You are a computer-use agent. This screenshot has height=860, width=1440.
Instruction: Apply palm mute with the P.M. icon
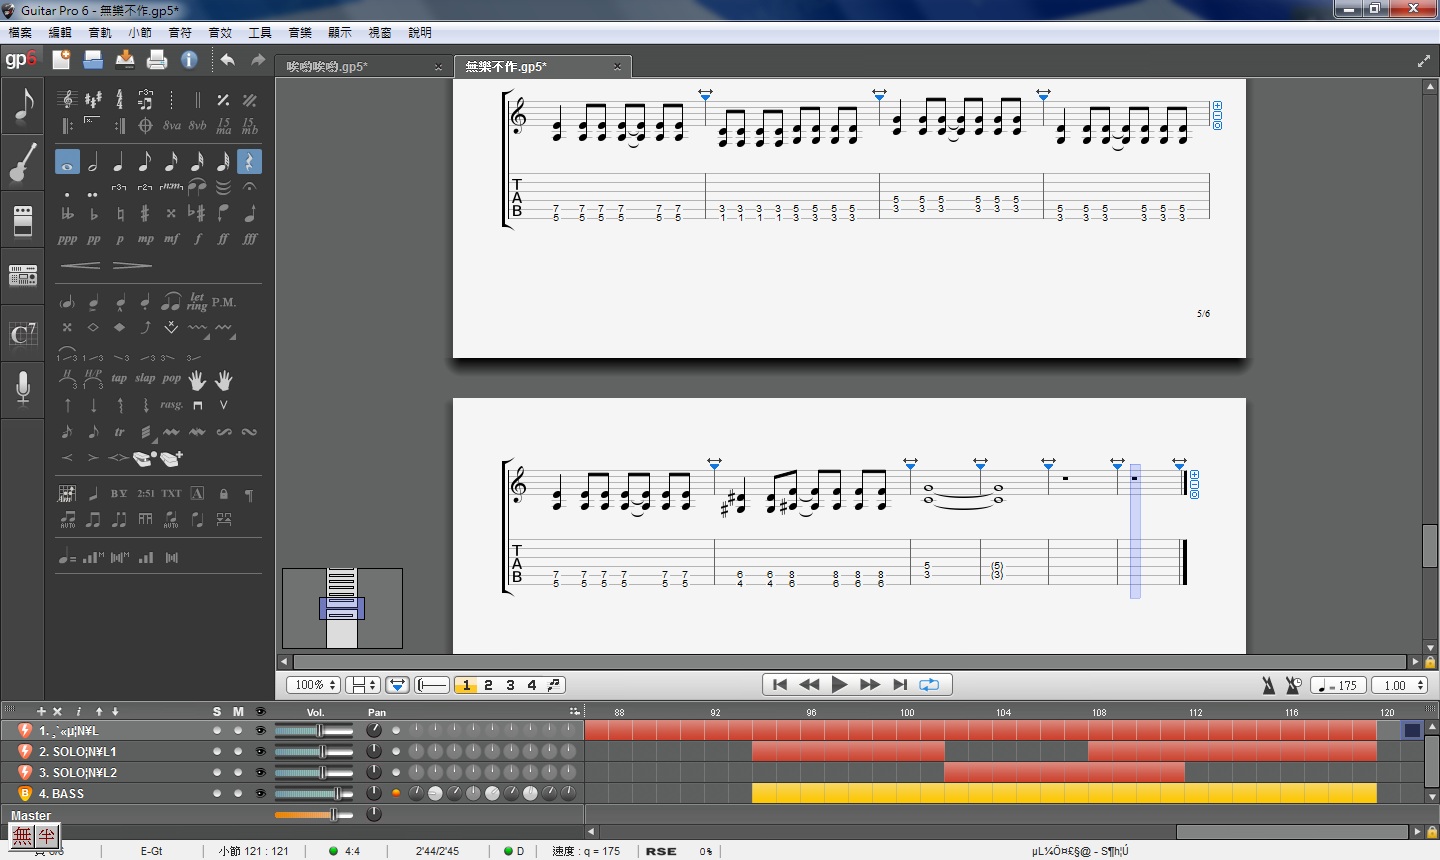click(x=224, y=301)
